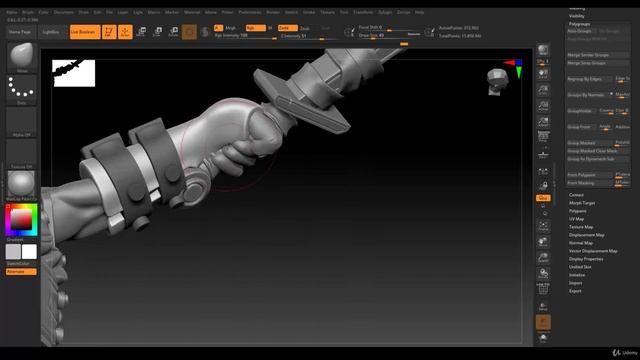
Task: Toggle Edit mode
Action: click(x=109, y=32)
